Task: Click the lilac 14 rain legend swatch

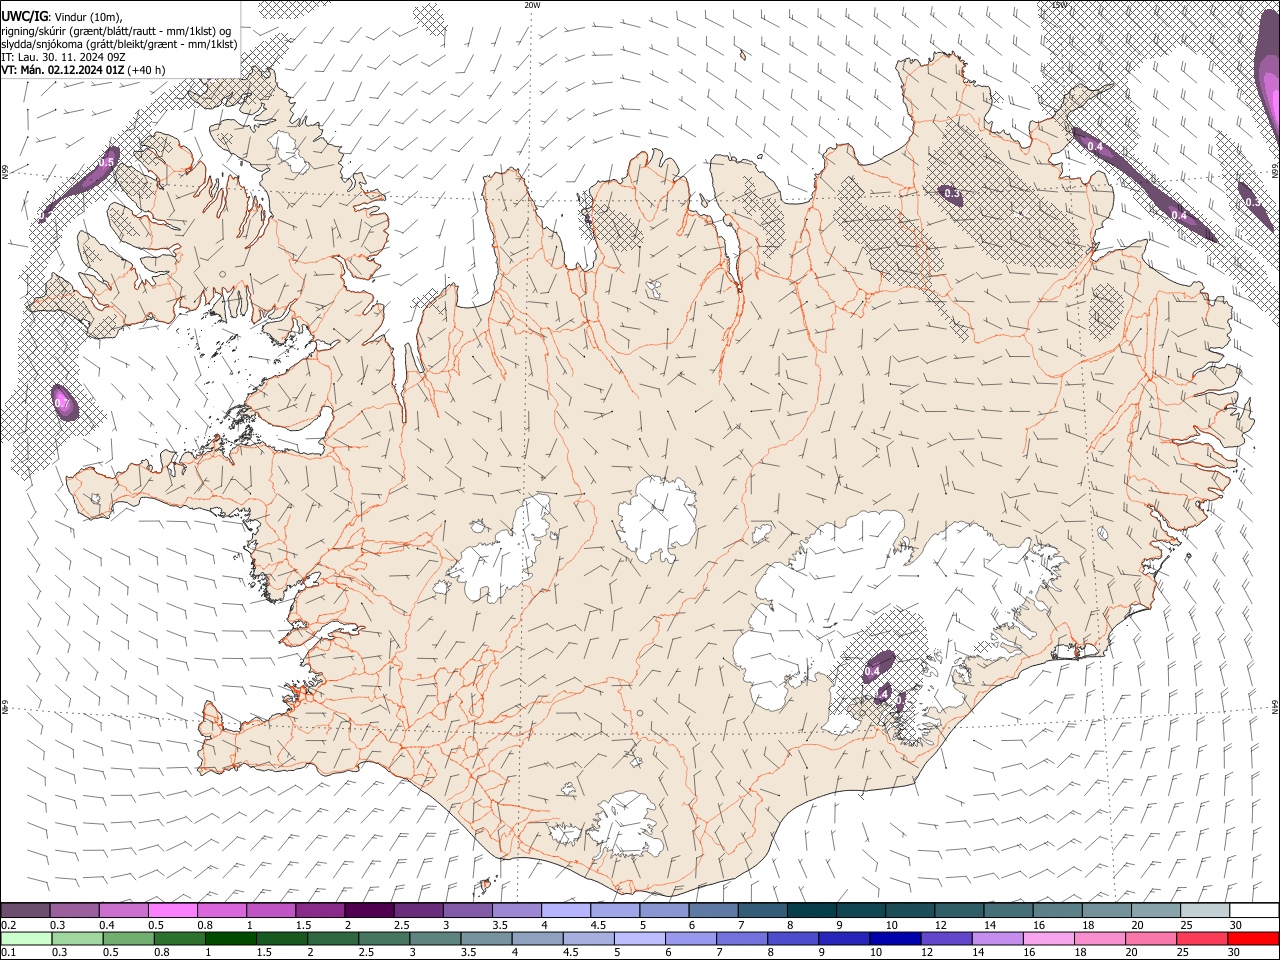Action: tap(998, 938)
